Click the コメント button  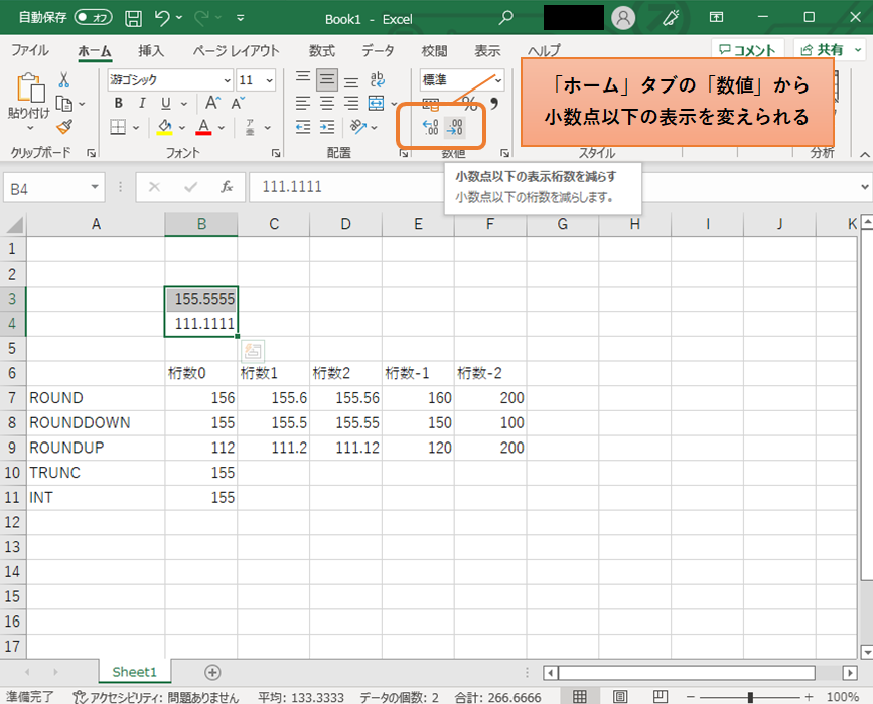747,50
